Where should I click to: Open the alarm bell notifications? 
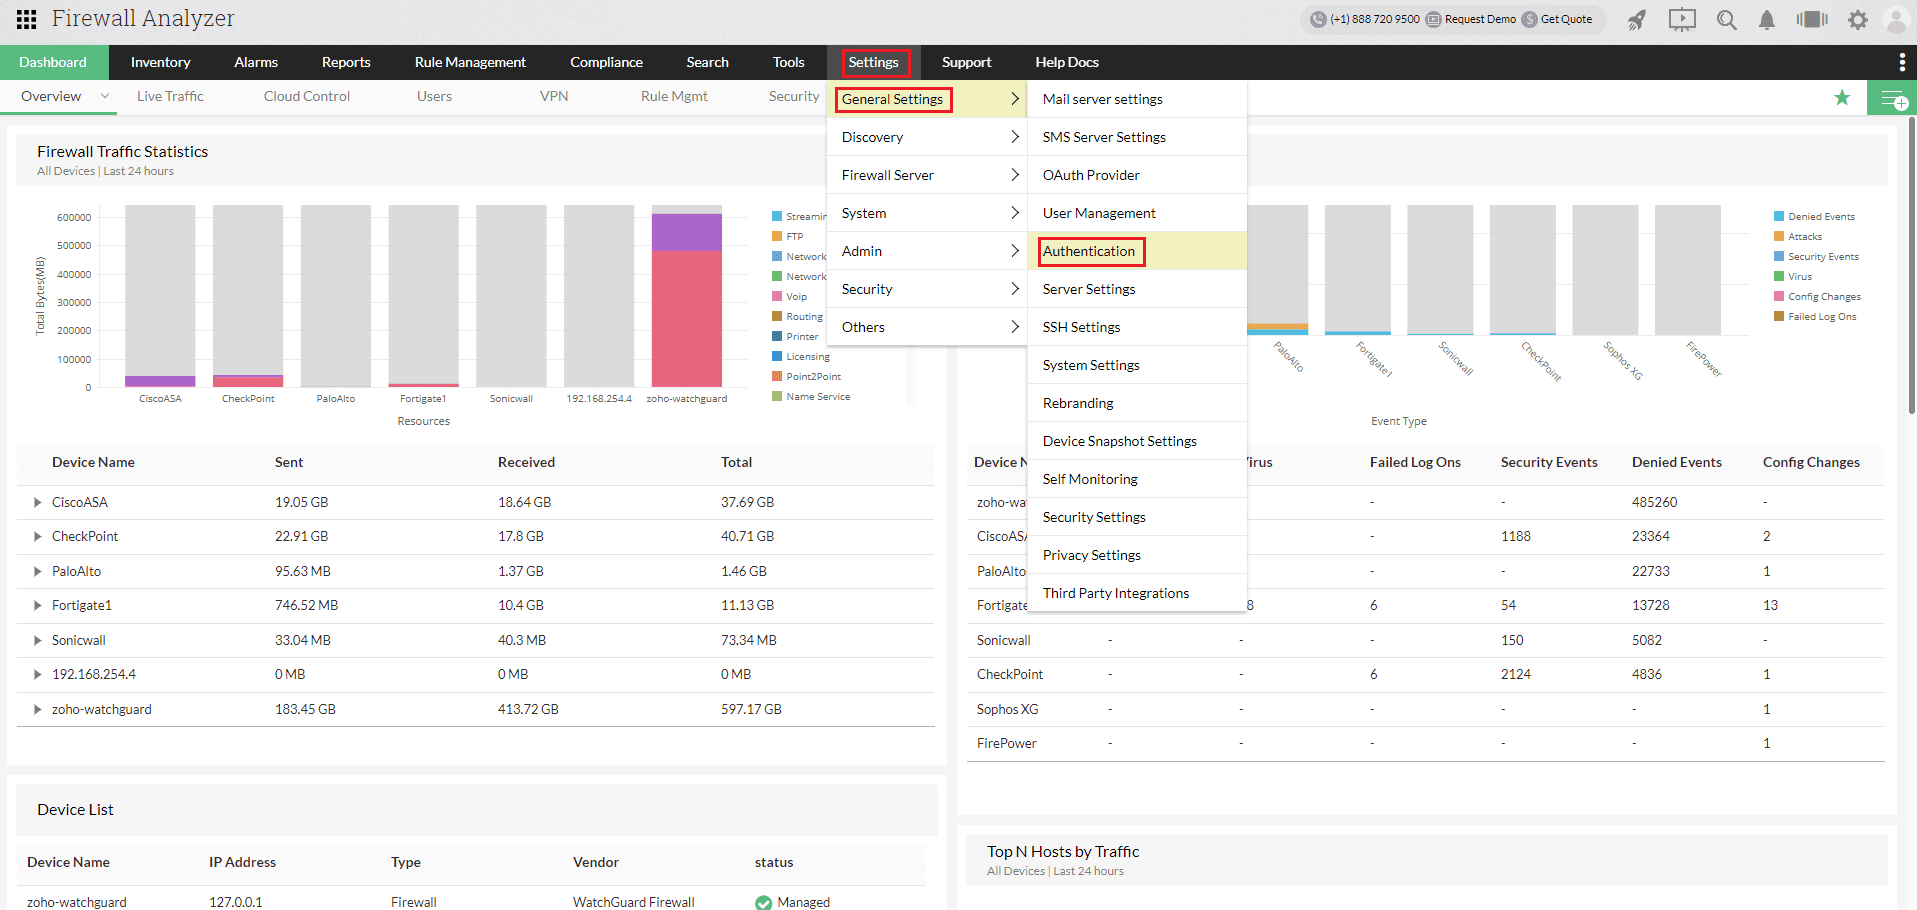click(x=1767, y=20)
